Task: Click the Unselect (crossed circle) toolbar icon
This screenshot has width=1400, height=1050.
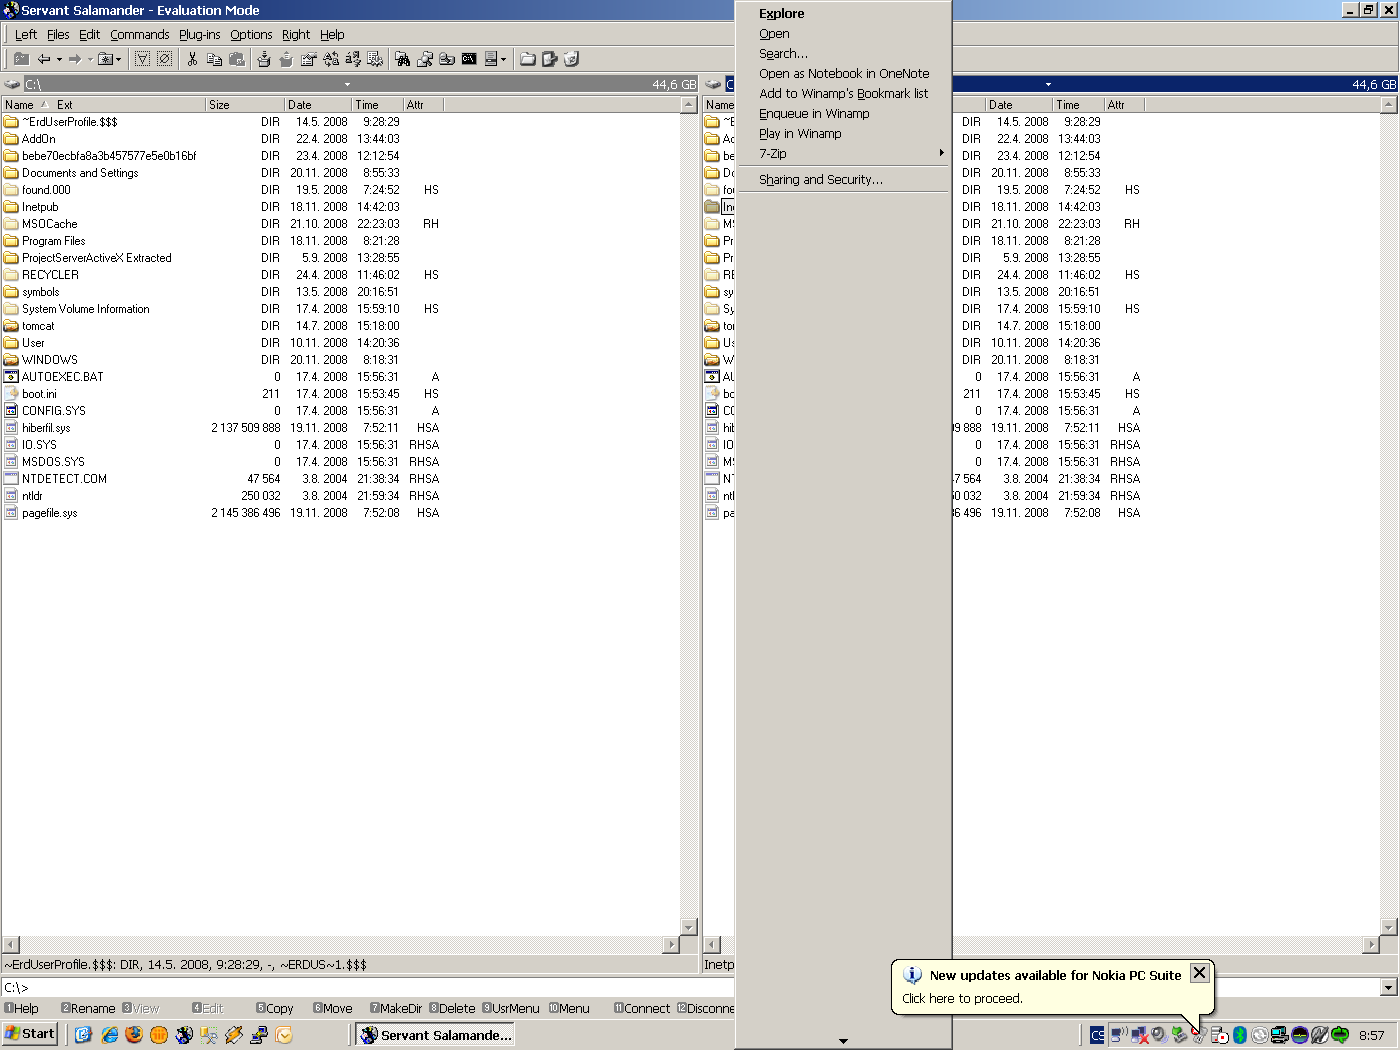Action: pos(165,59)
